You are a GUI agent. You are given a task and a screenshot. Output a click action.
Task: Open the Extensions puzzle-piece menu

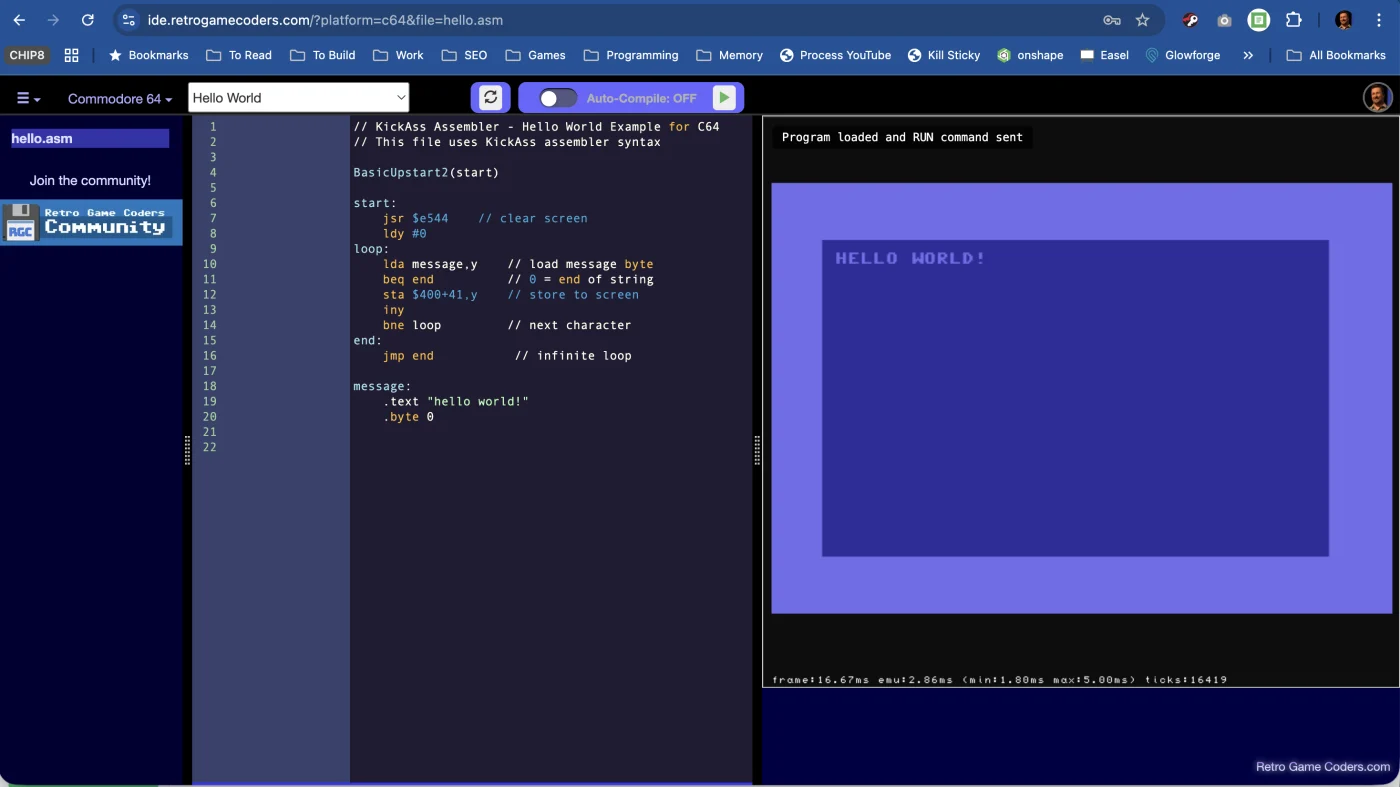coord(1293,20)
